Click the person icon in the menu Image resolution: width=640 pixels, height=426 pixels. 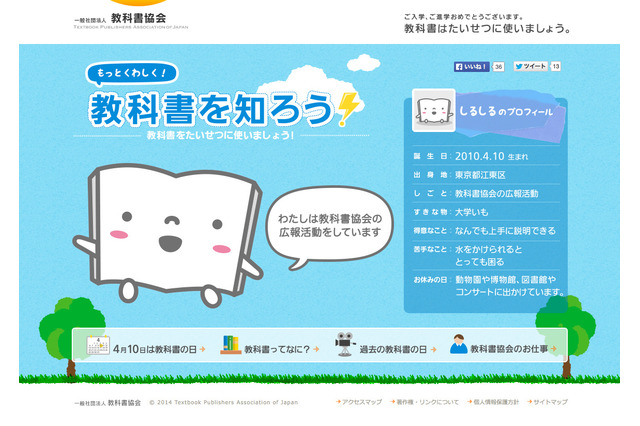(x=458, y=344)
